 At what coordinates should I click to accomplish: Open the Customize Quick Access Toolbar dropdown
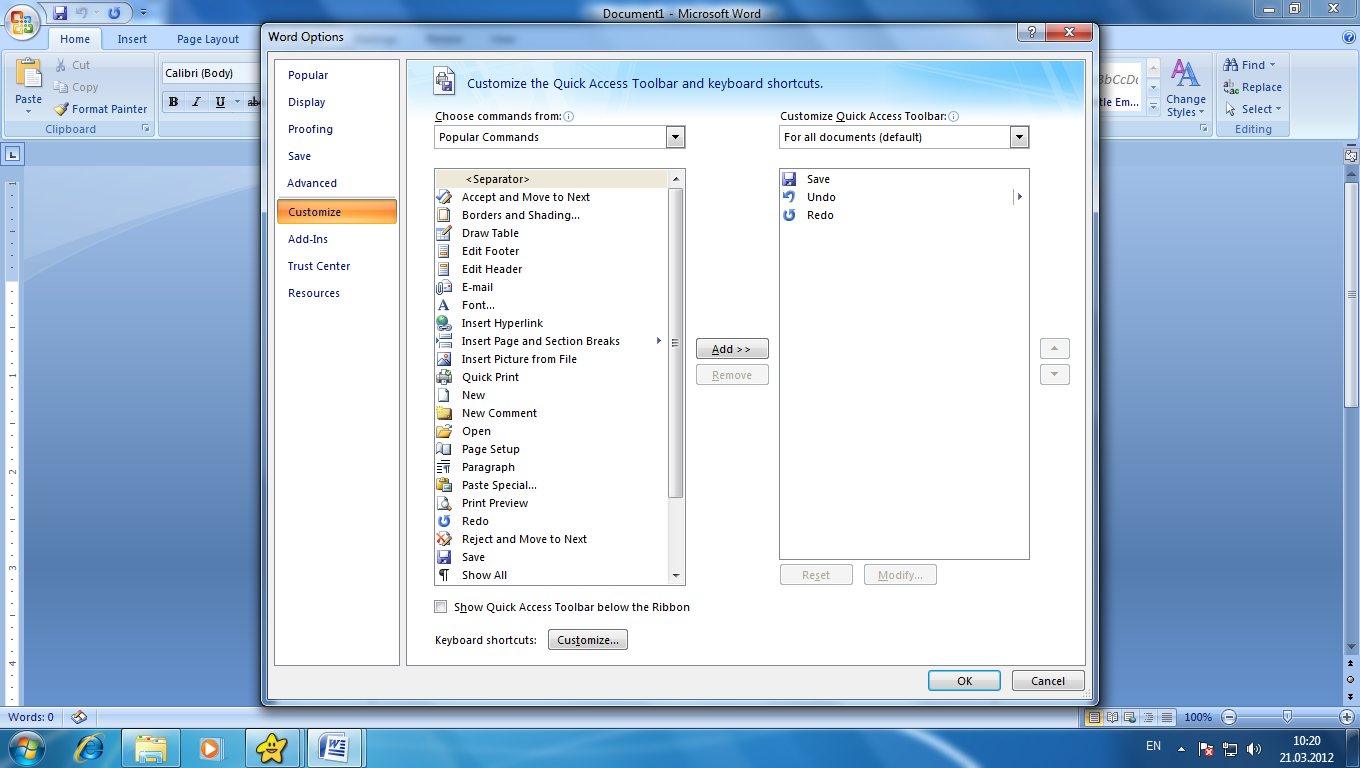(x=1019, y=137)
